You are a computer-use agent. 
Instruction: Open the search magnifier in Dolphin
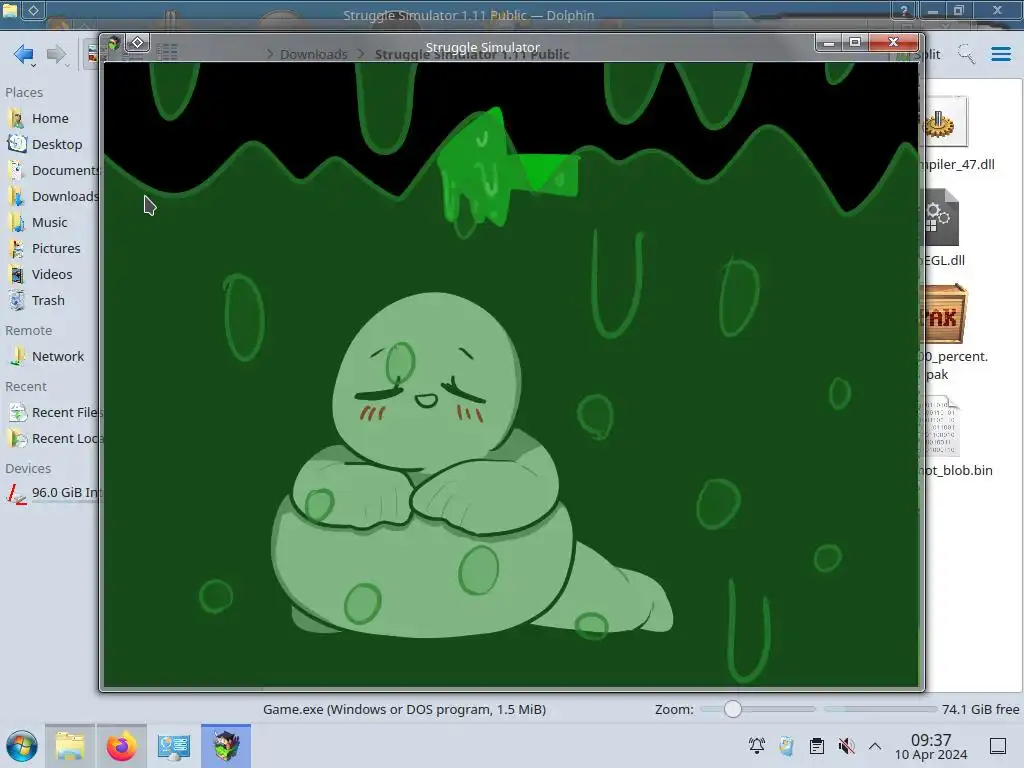pos(966,54)
